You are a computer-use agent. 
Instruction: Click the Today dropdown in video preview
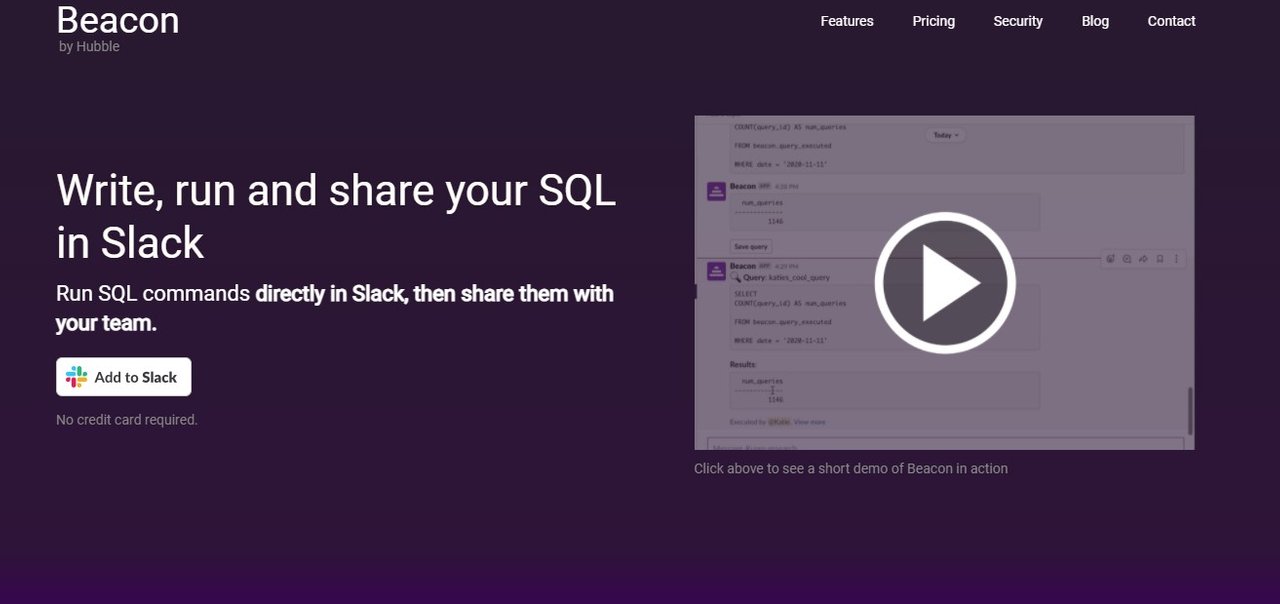coord(945,135)
